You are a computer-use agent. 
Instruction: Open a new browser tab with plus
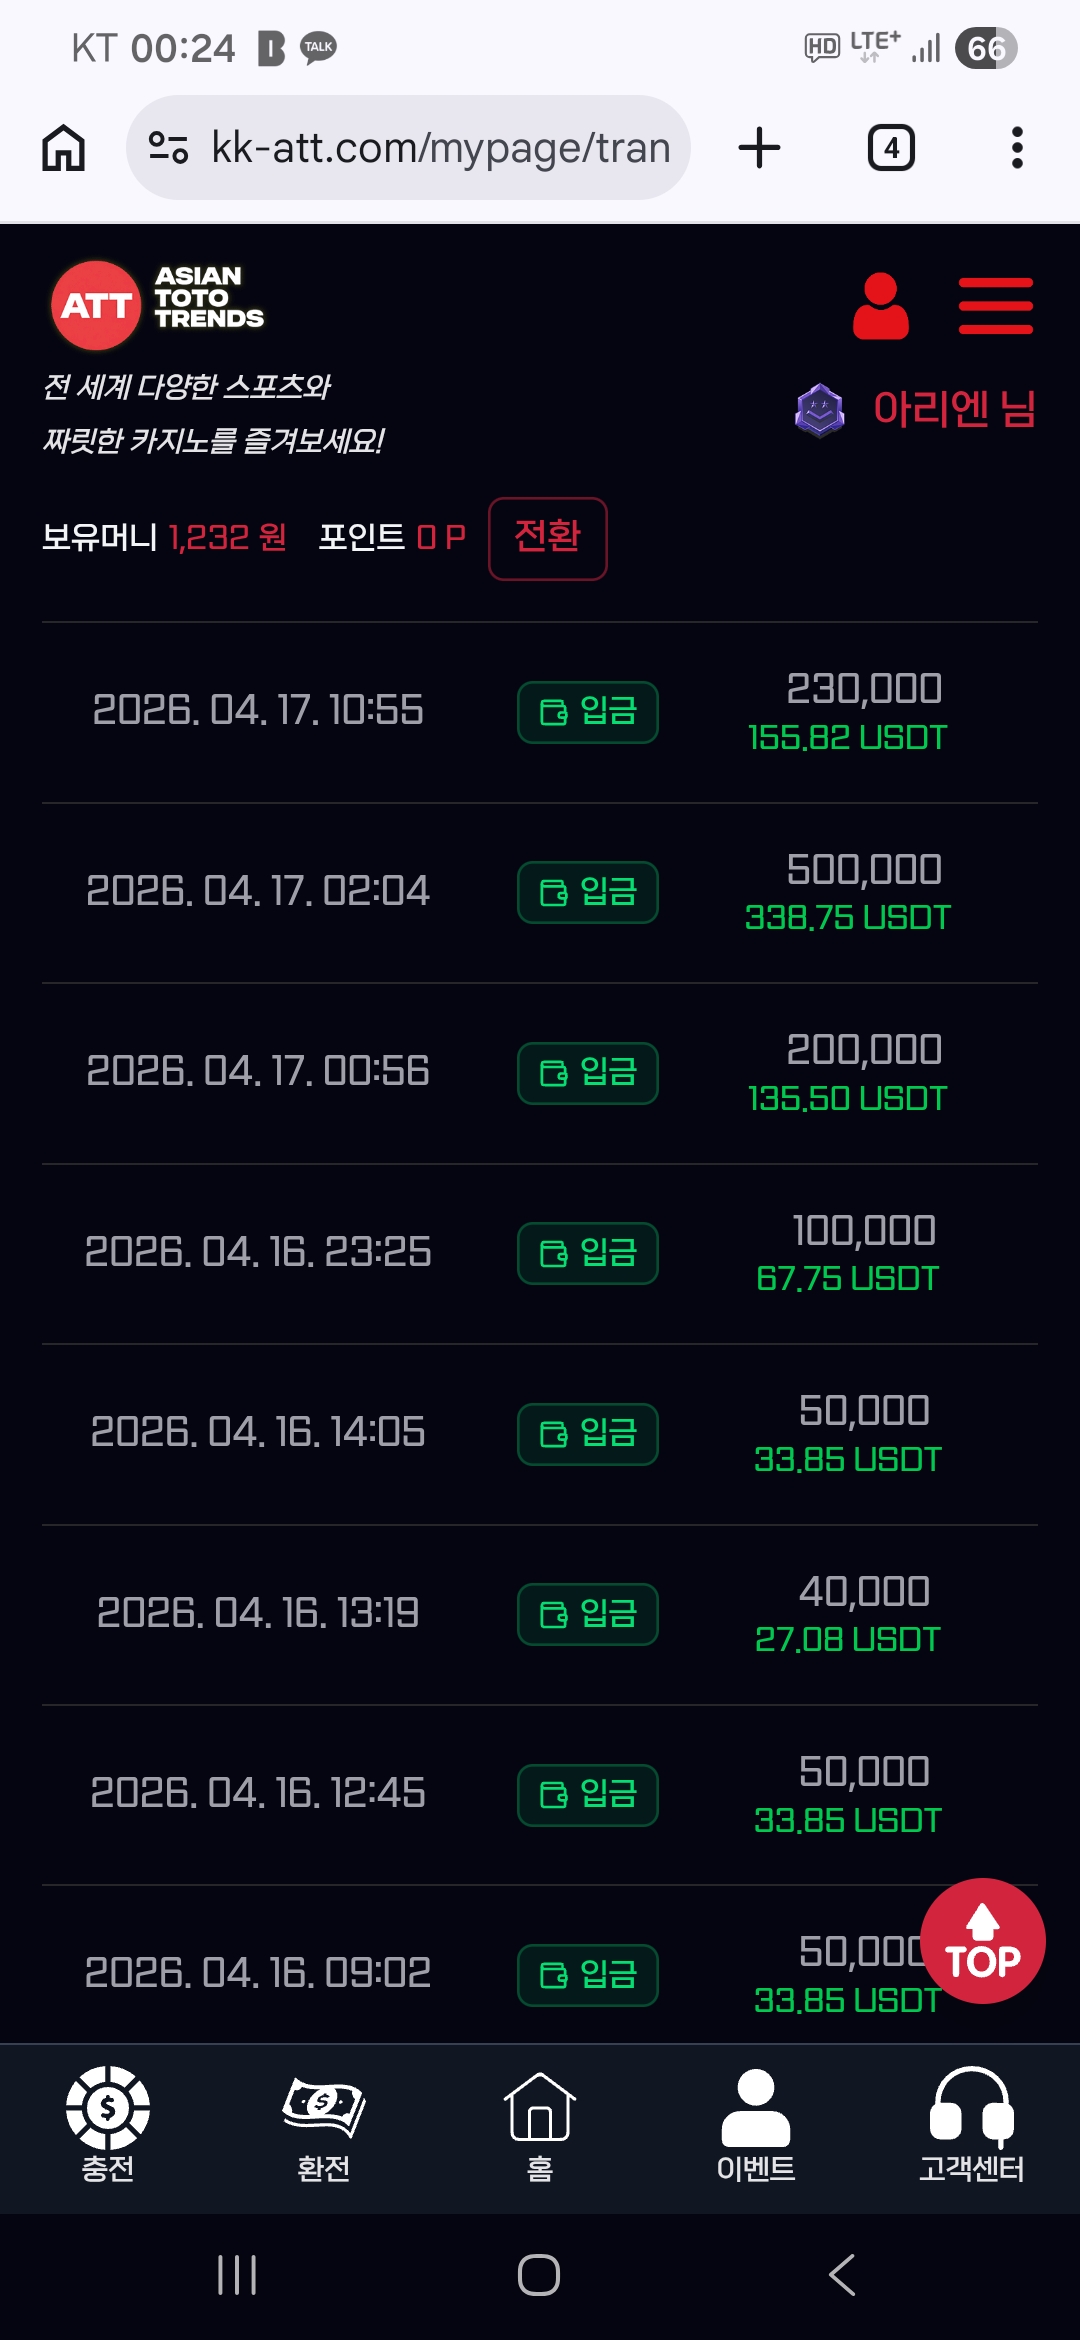click(x=759, y=148)
